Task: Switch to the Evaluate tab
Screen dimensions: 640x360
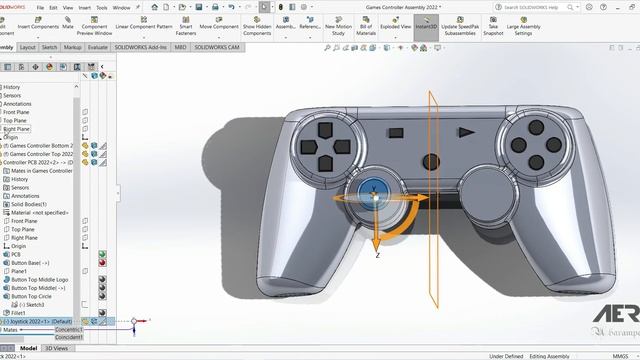Action: [98, 47]
